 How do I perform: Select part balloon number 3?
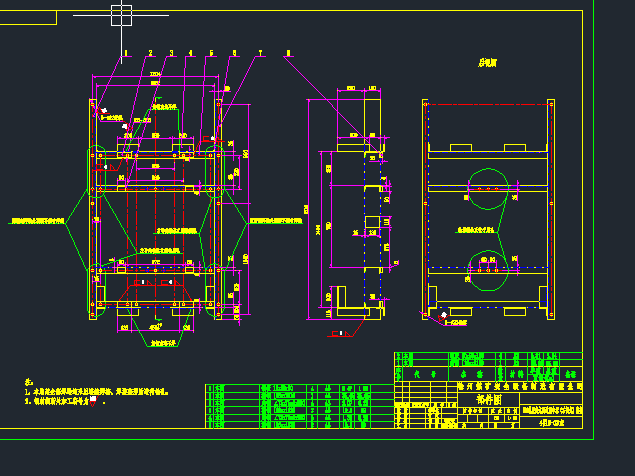[171, 53]
